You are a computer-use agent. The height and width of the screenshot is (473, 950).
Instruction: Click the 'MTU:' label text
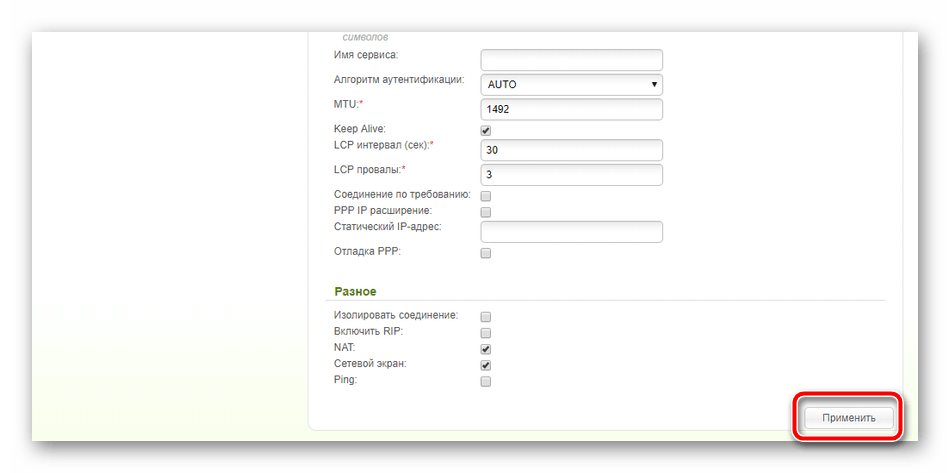pyautogui.click(x=348, y=104)
